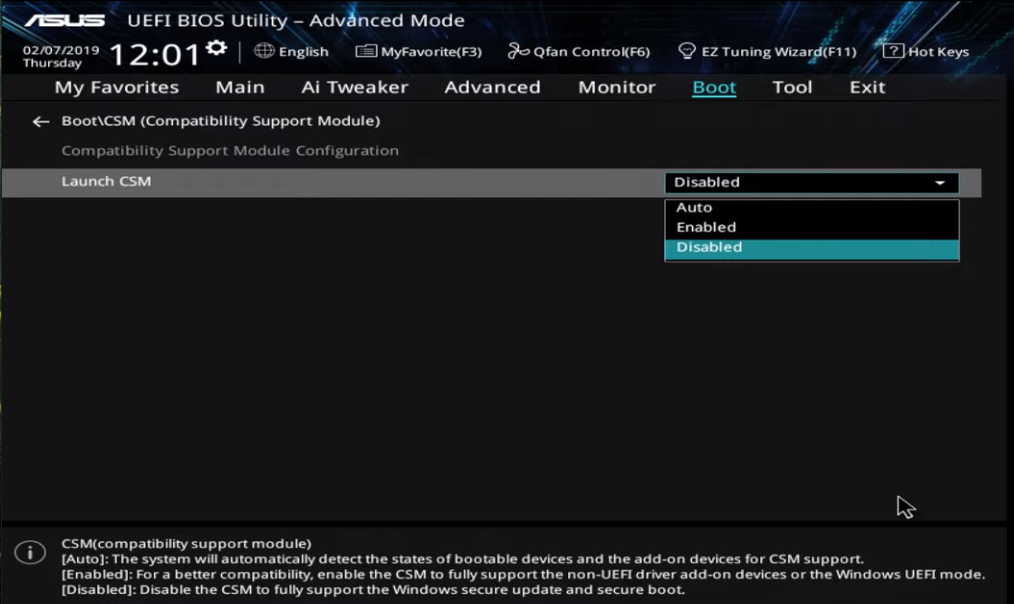Switch to the Main tab
This screenshot has height=604, width=1014.
pyautogui.click(x=240, y=87)
